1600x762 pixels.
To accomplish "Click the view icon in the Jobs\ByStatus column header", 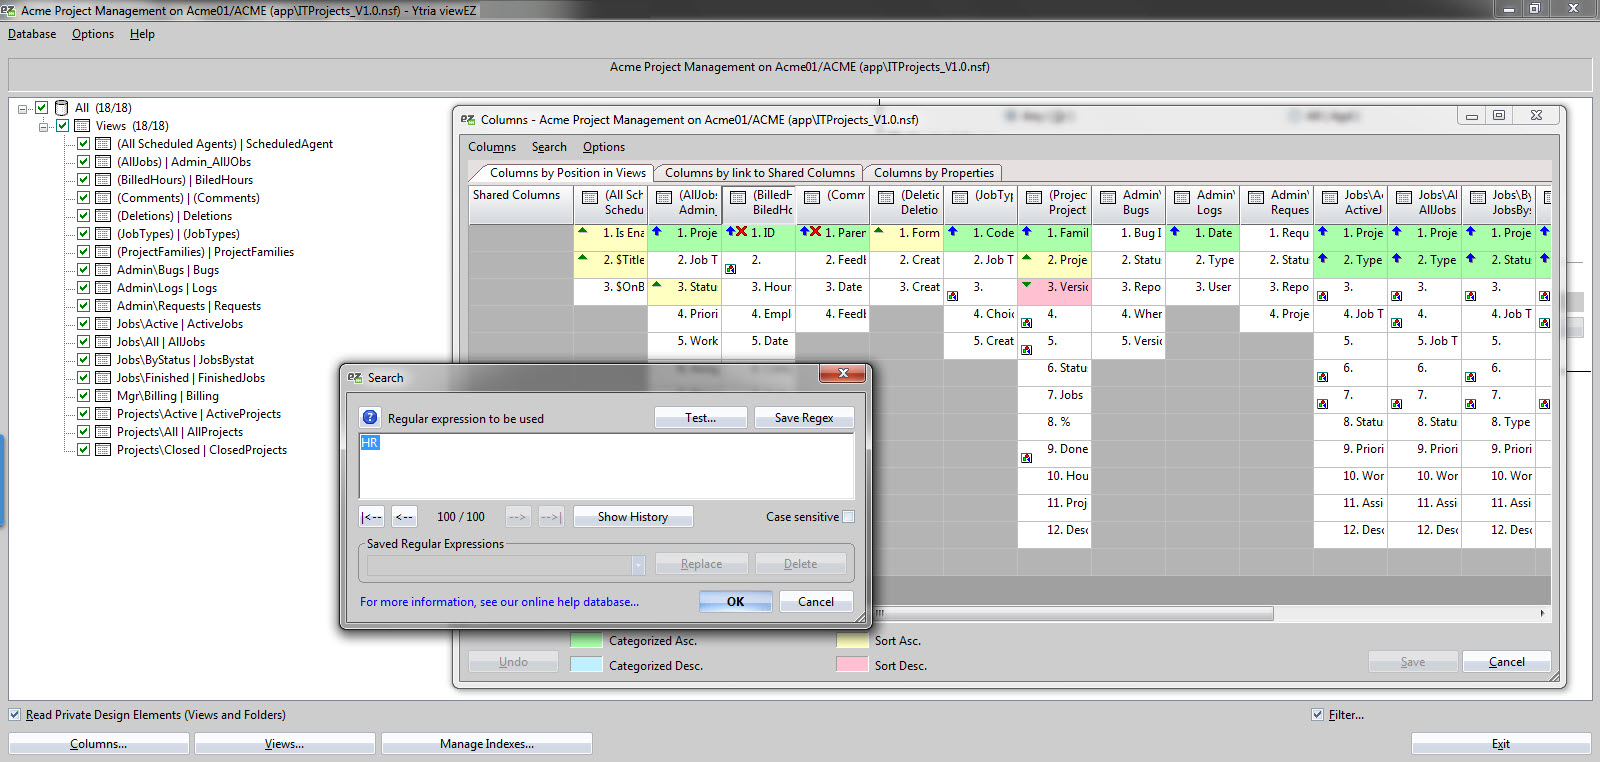I will [1478, 197].
